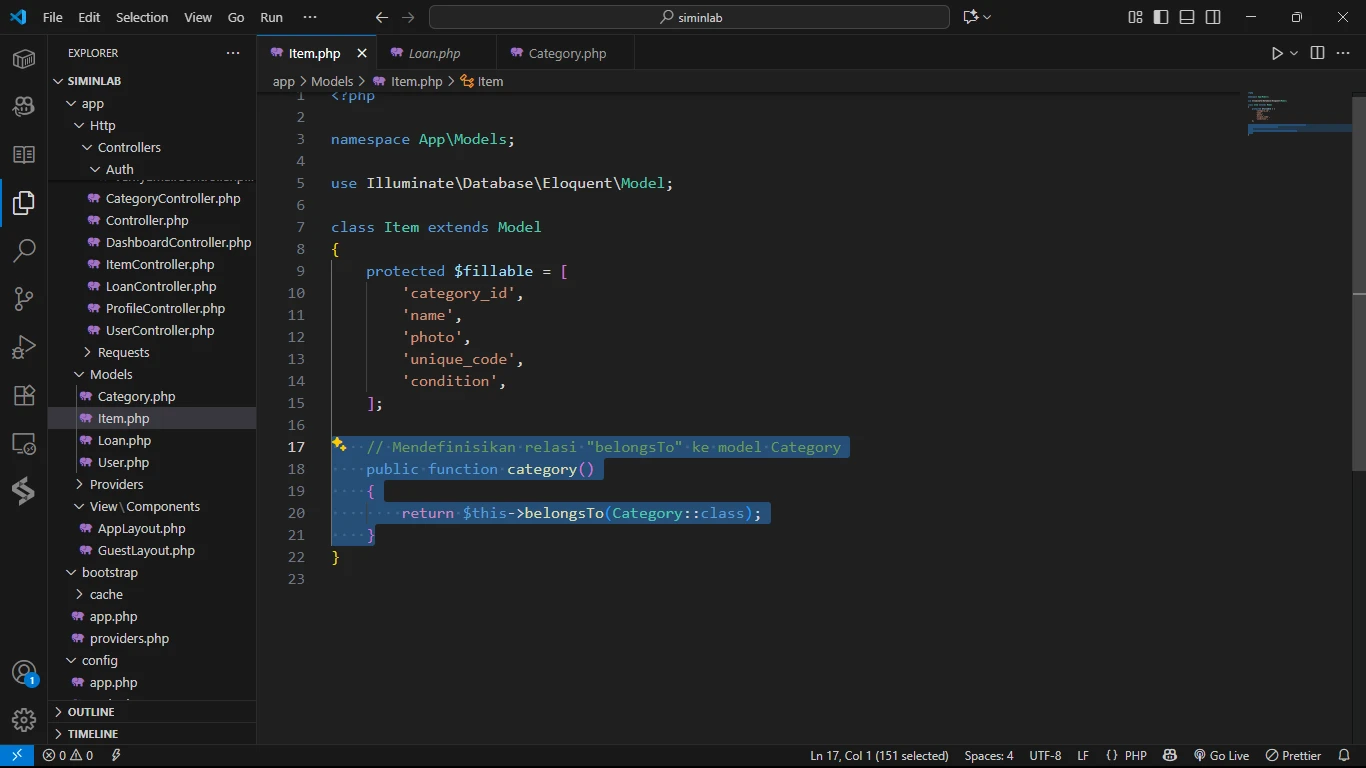
Task: Toggle the Primary Side Bar layout button
Action: pos(1161,17)
